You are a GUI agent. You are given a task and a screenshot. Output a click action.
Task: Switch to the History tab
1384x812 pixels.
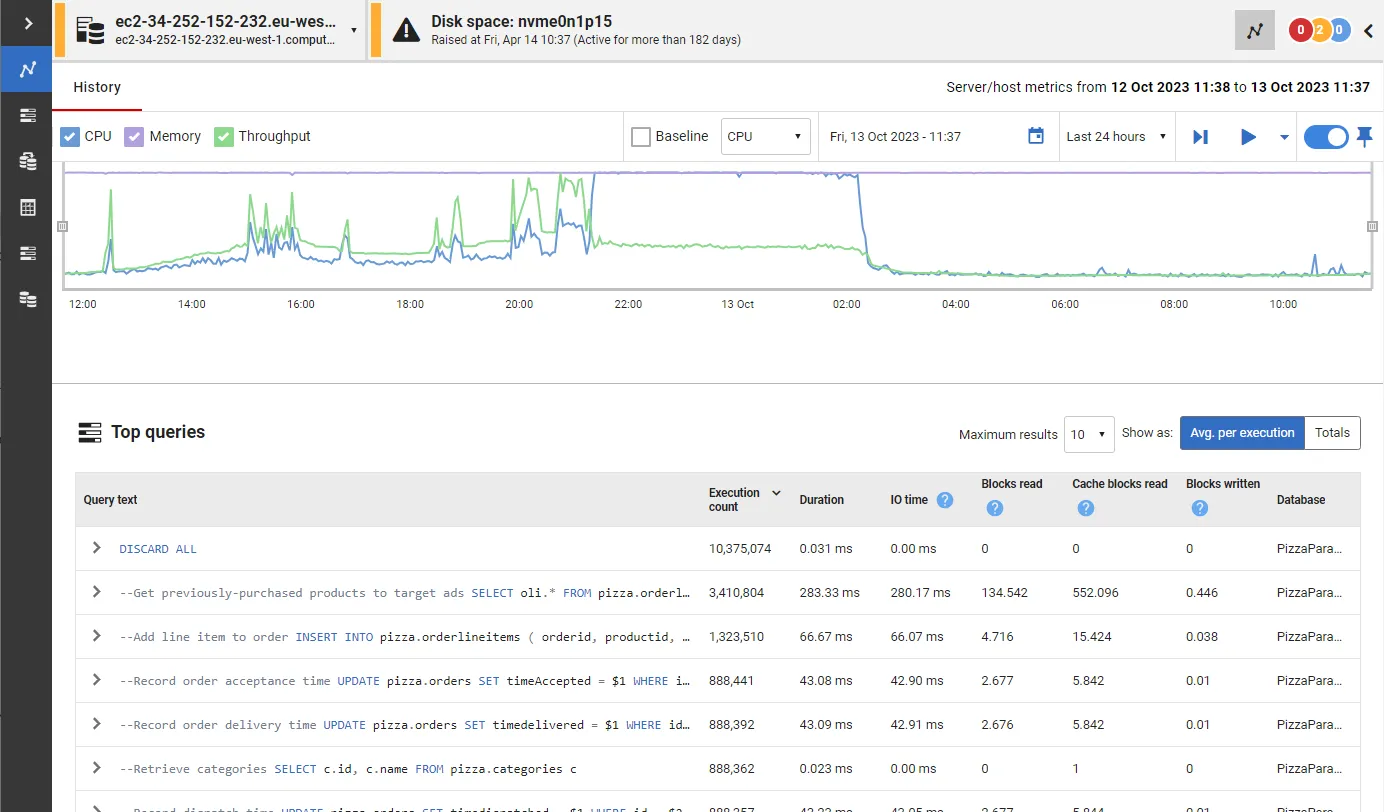pos(97,88)
